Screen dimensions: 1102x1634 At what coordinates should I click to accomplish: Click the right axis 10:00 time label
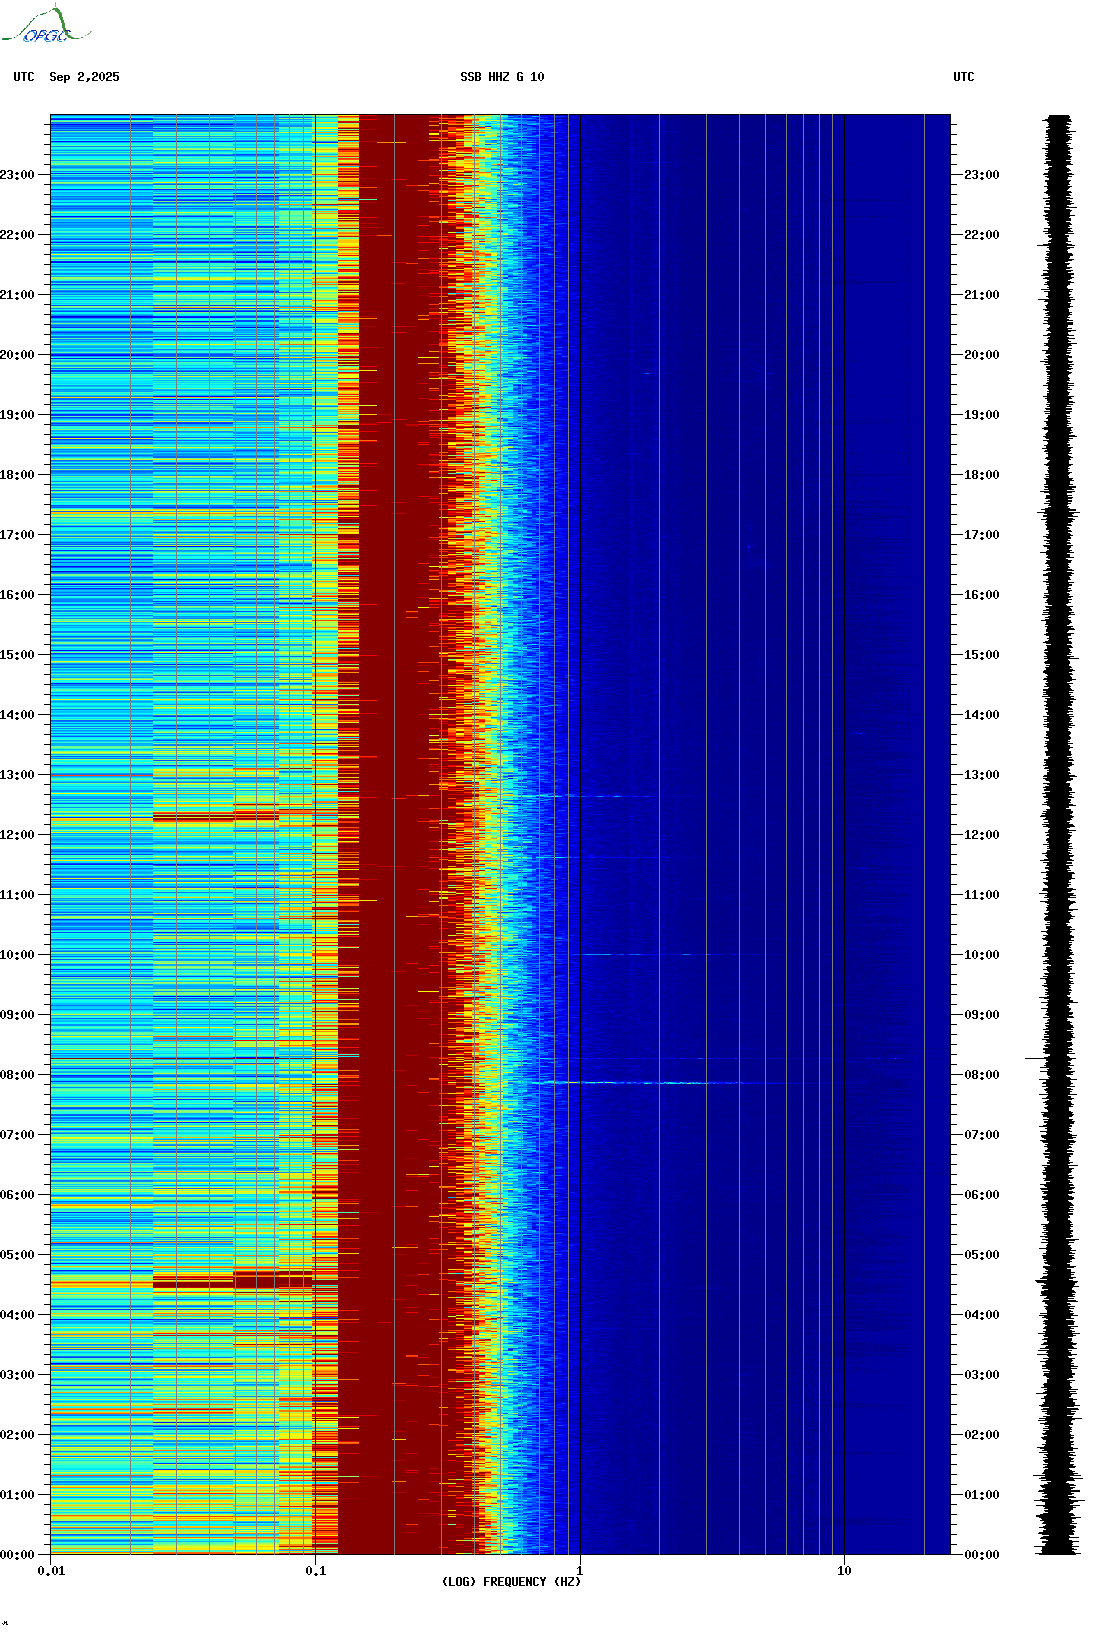982,955
